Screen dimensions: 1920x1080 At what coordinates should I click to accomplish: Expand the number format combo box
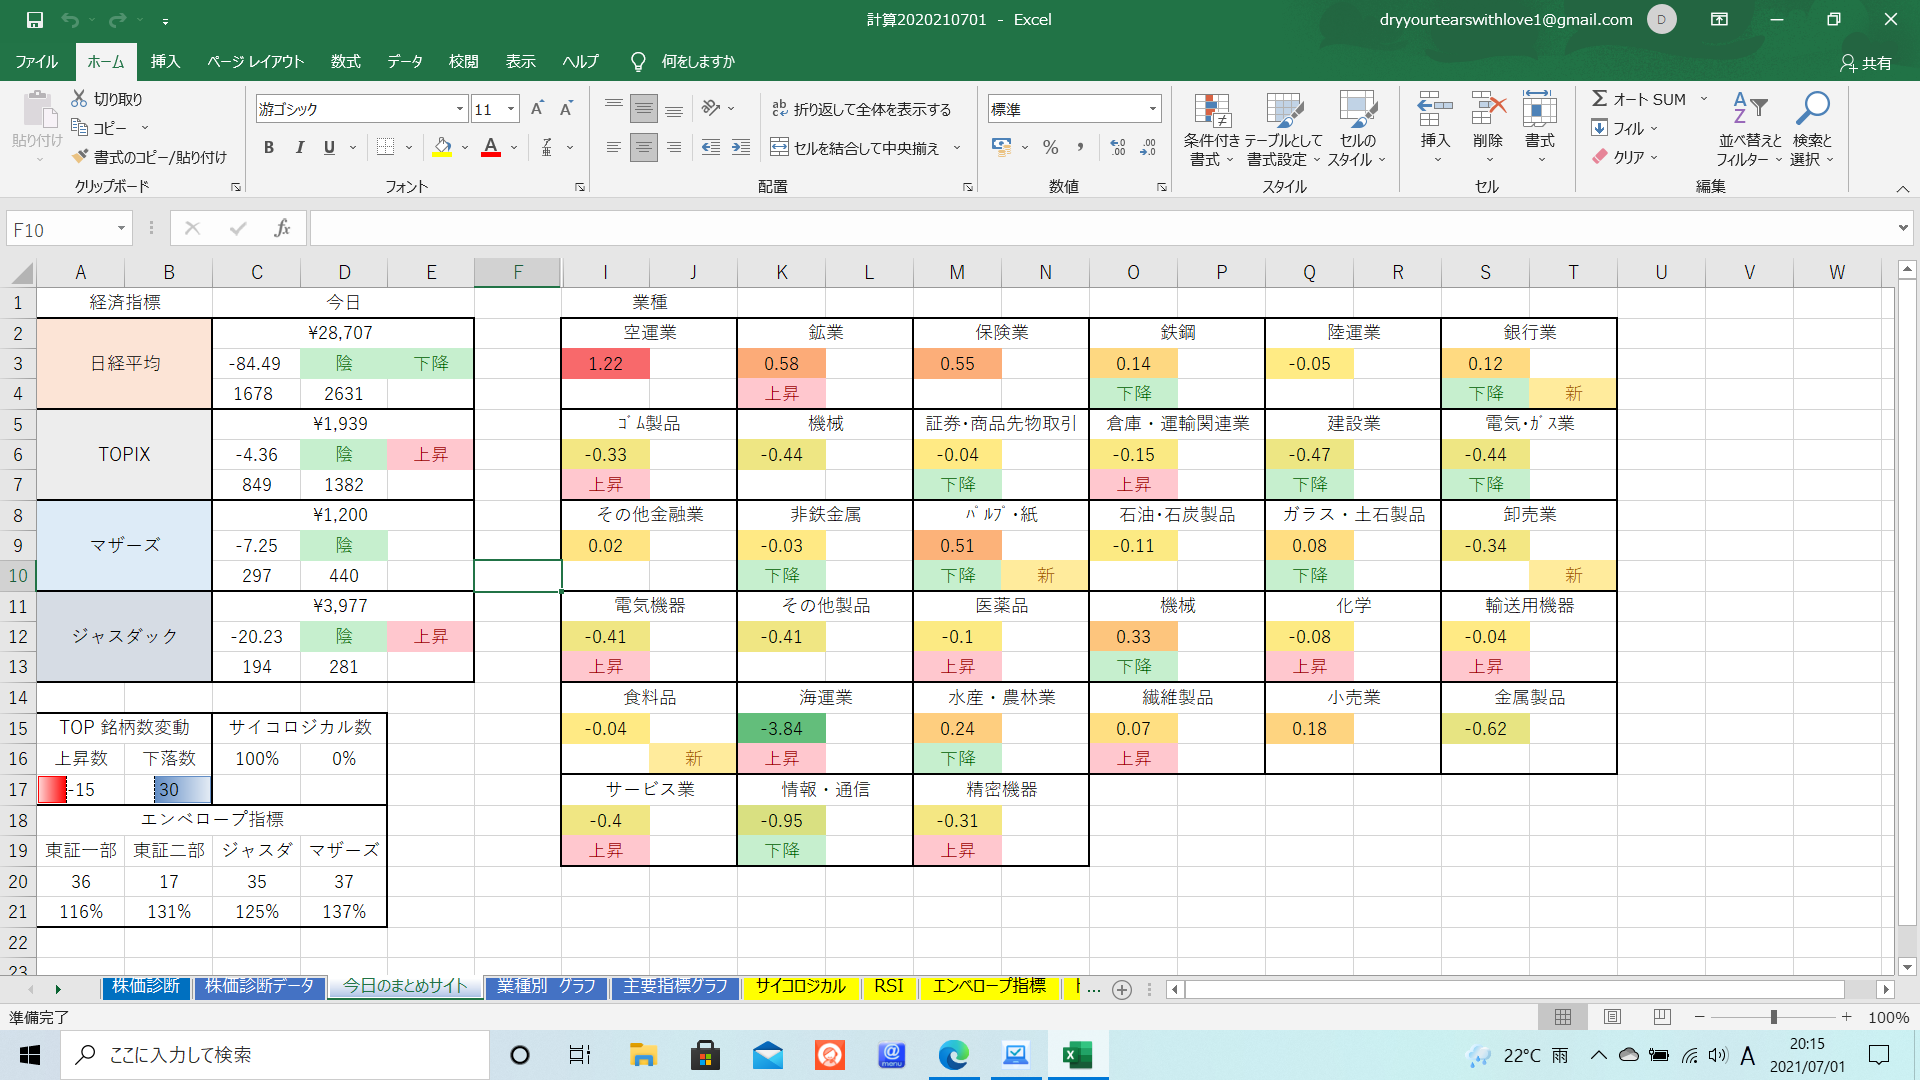[x=1152, y=109]
